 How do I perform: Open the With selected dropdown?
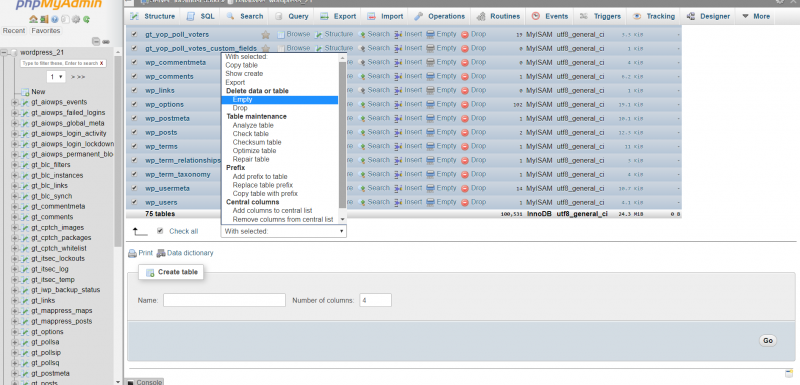click(284, 232)
